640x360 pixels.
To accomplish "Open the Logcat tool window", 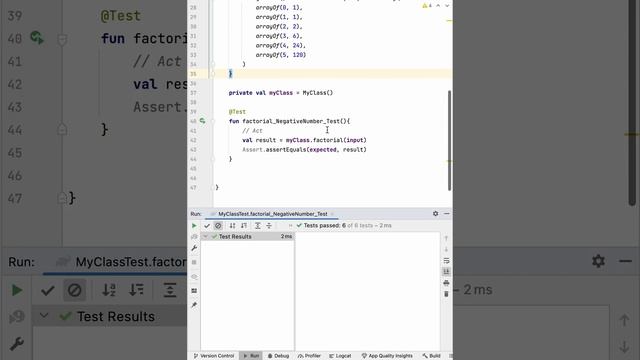I will click(x=340, y=356).
